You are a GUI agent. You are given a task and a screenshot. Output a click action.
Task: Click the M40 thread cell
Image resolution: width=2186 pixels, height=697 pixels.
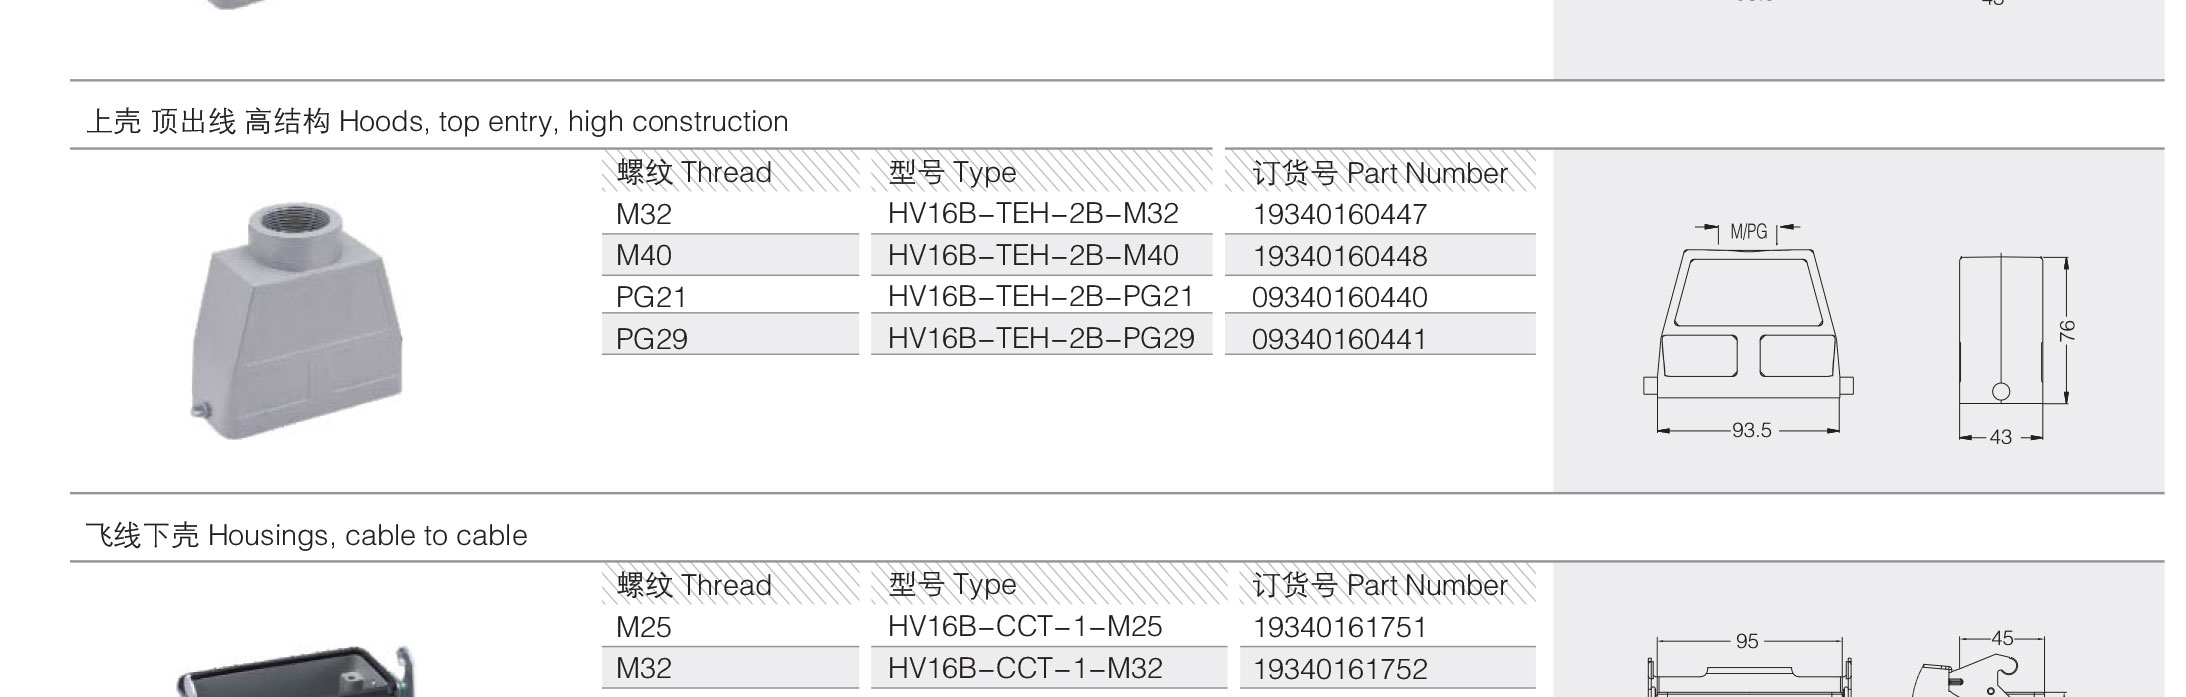point(644,256)
